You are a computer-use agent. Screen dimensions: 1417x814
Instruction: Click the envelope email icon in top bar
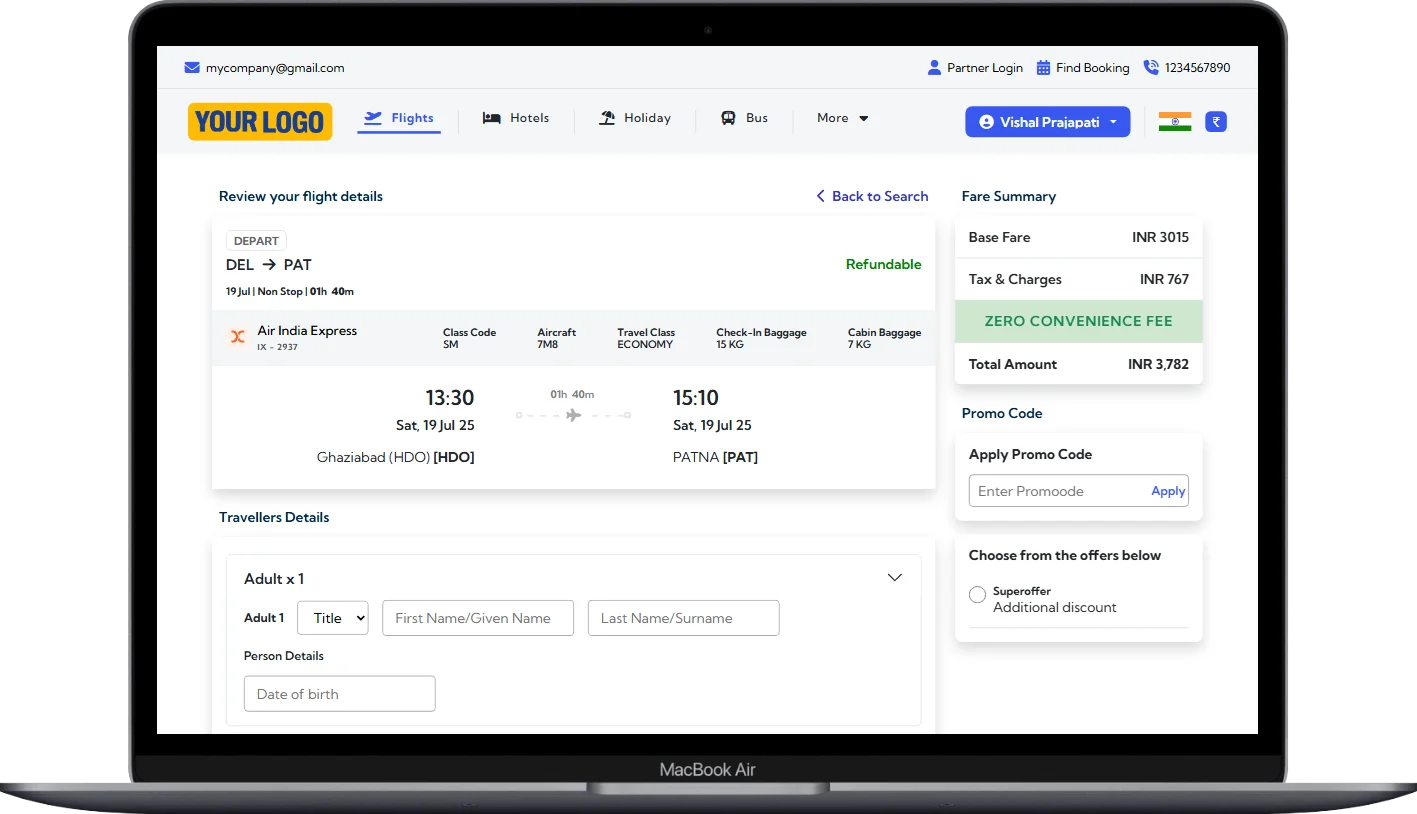192,68
